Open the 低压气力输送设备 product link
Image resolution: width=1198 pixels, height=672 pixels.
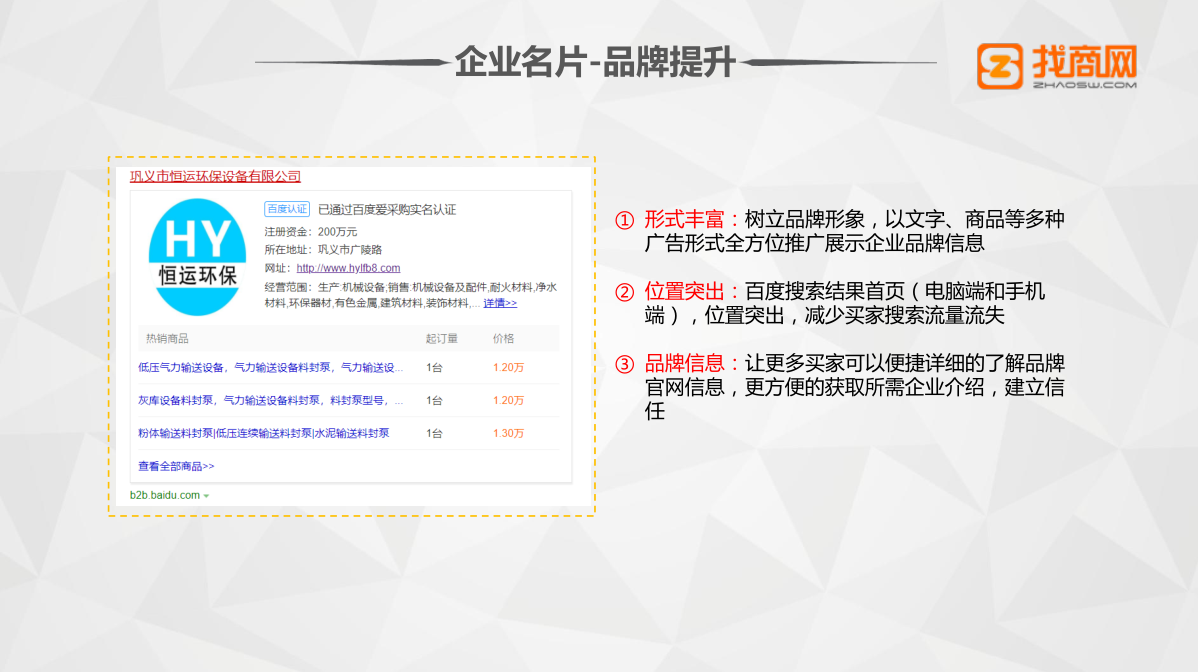pos(270,367)
